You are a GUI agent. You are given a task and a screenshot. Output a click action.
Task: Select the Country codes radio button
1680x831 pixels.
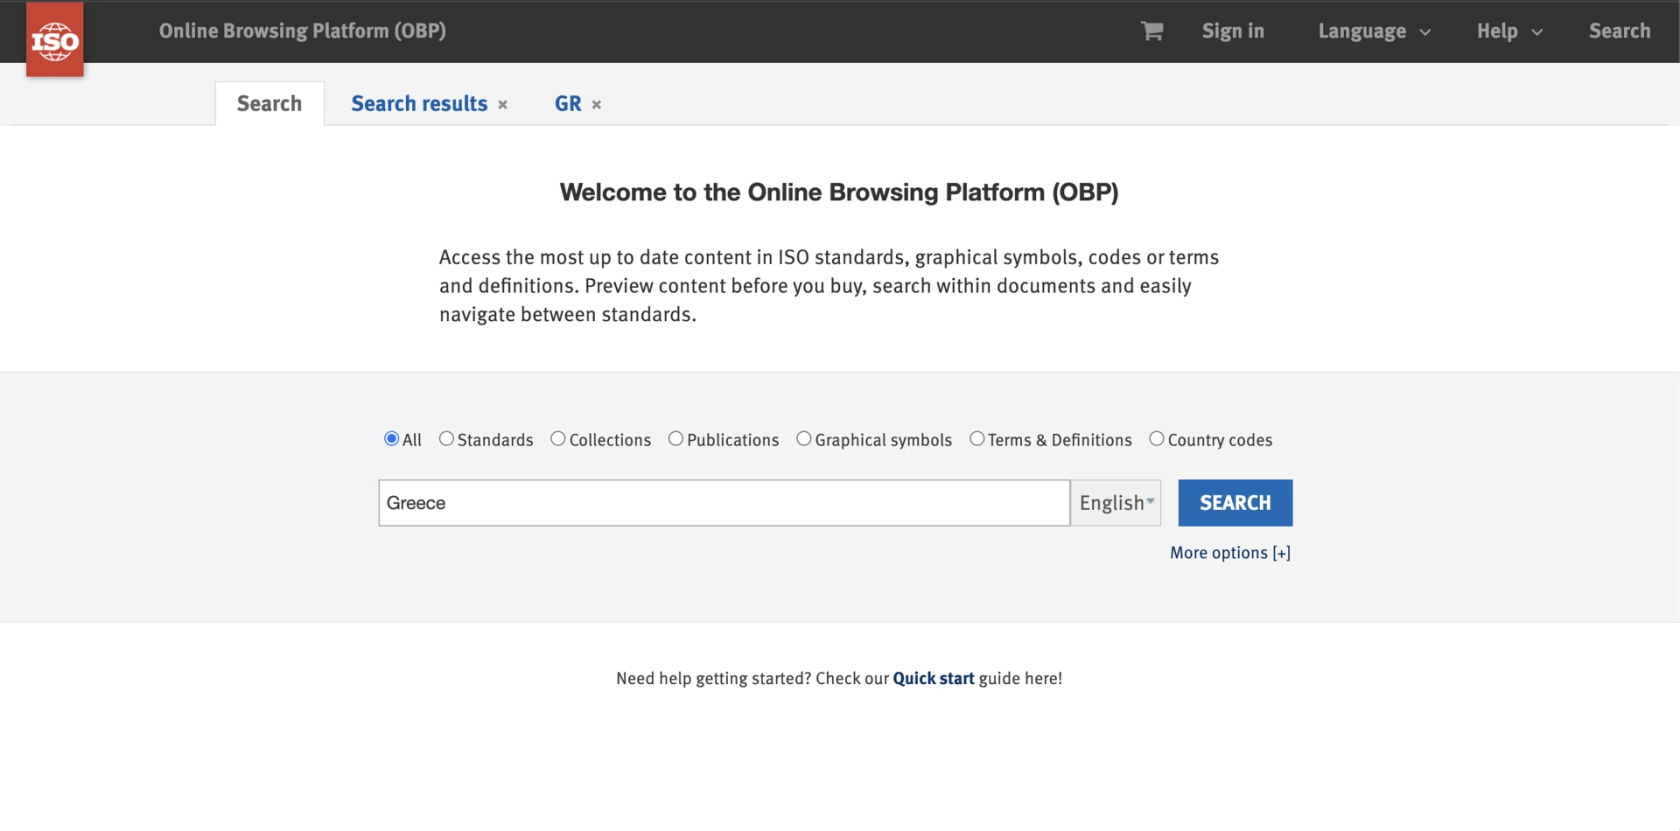pyautogui.click(x=1157, y=439)
